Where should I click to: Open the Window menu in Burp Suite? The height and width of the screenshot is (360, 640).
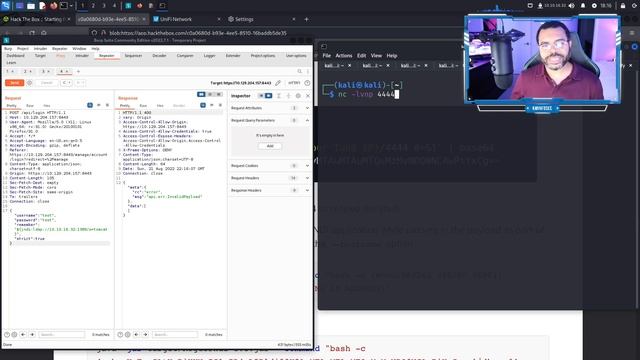(x=79, y=49)
